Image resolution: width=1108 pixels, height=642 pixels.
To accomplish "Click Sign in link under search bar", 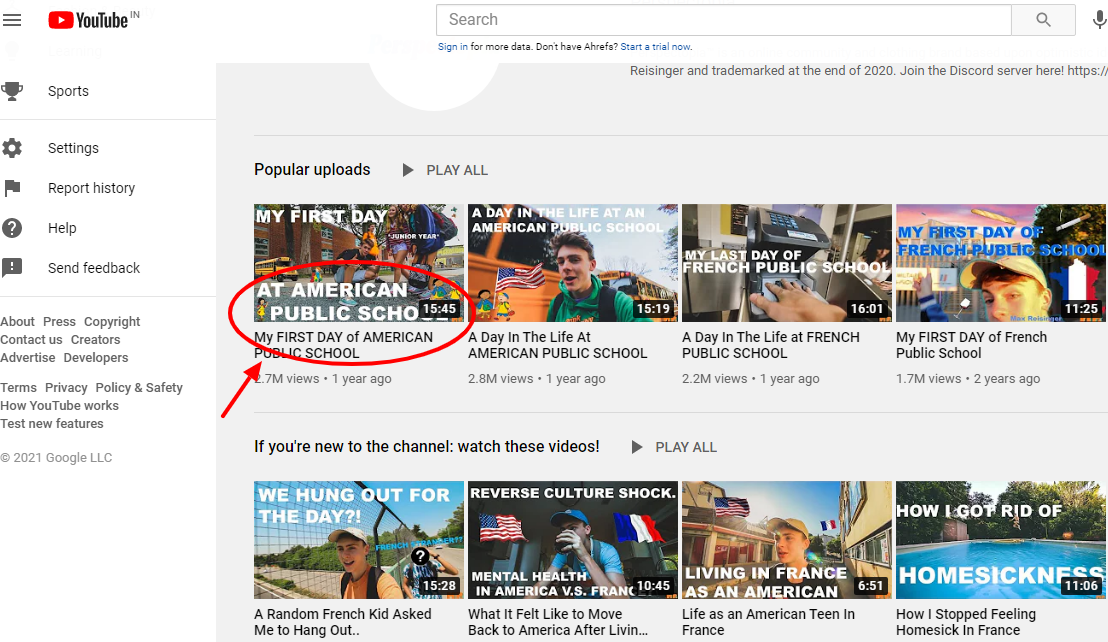I will pos(452,47).
